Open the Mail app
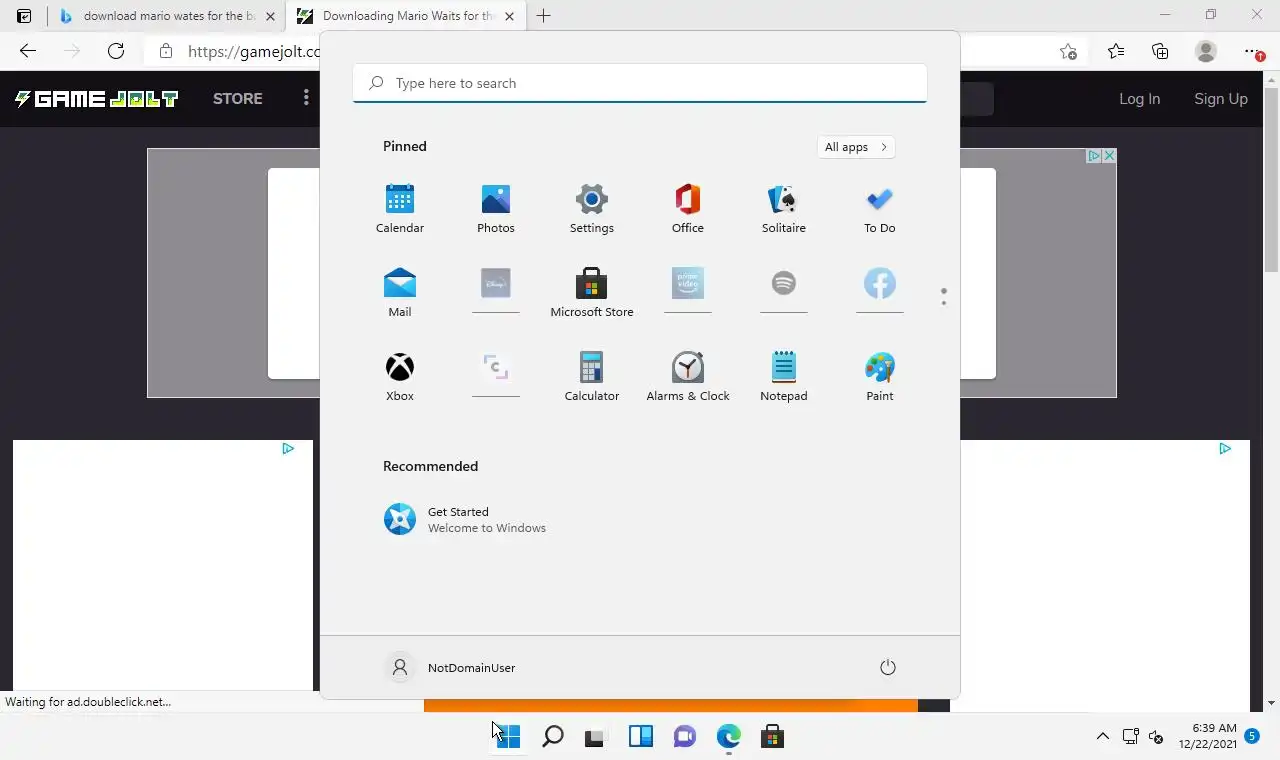This screenshot has height=760, width=1280. click(400, 293)
